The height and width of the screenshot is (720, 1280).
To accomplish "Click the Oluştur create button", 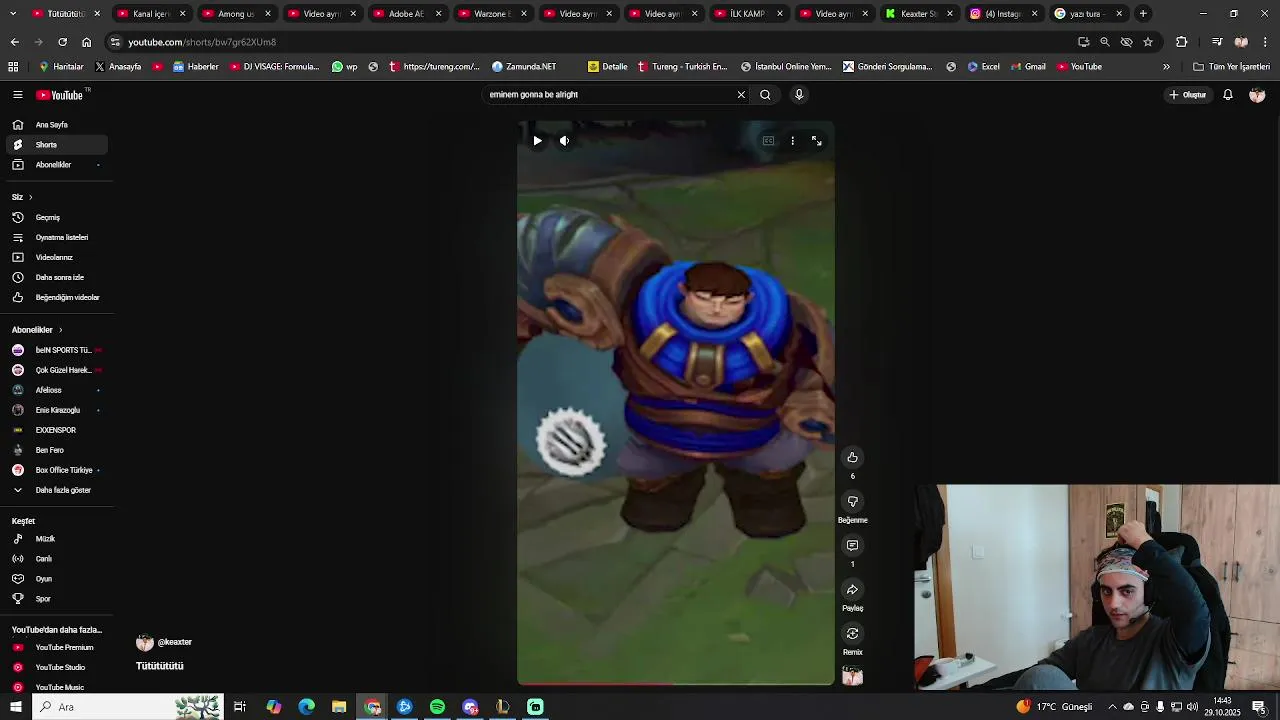I will (x=1188, y=95).
